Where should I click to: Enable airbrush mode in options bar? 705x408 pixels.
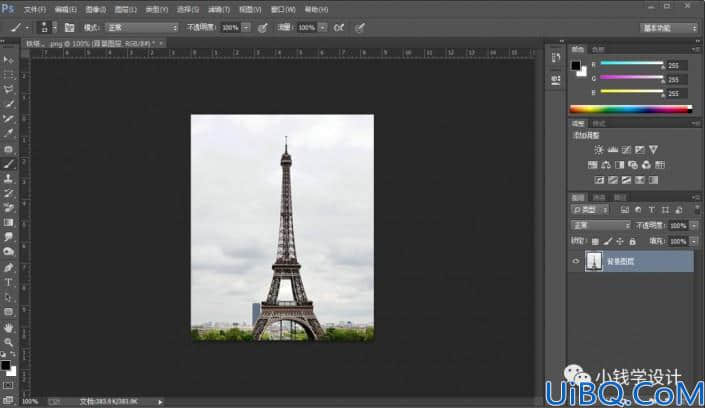(x=339, y=28)
